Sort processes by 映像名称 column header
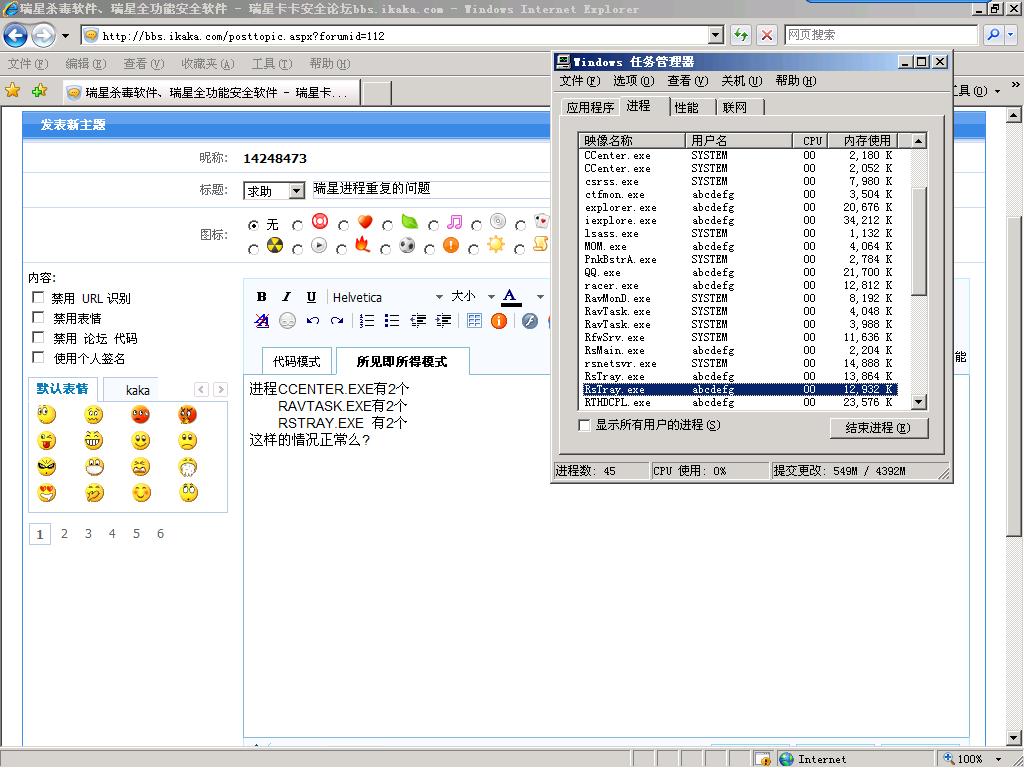Image resolution: width=1024 pixels, height=768 pixels. 632,140
